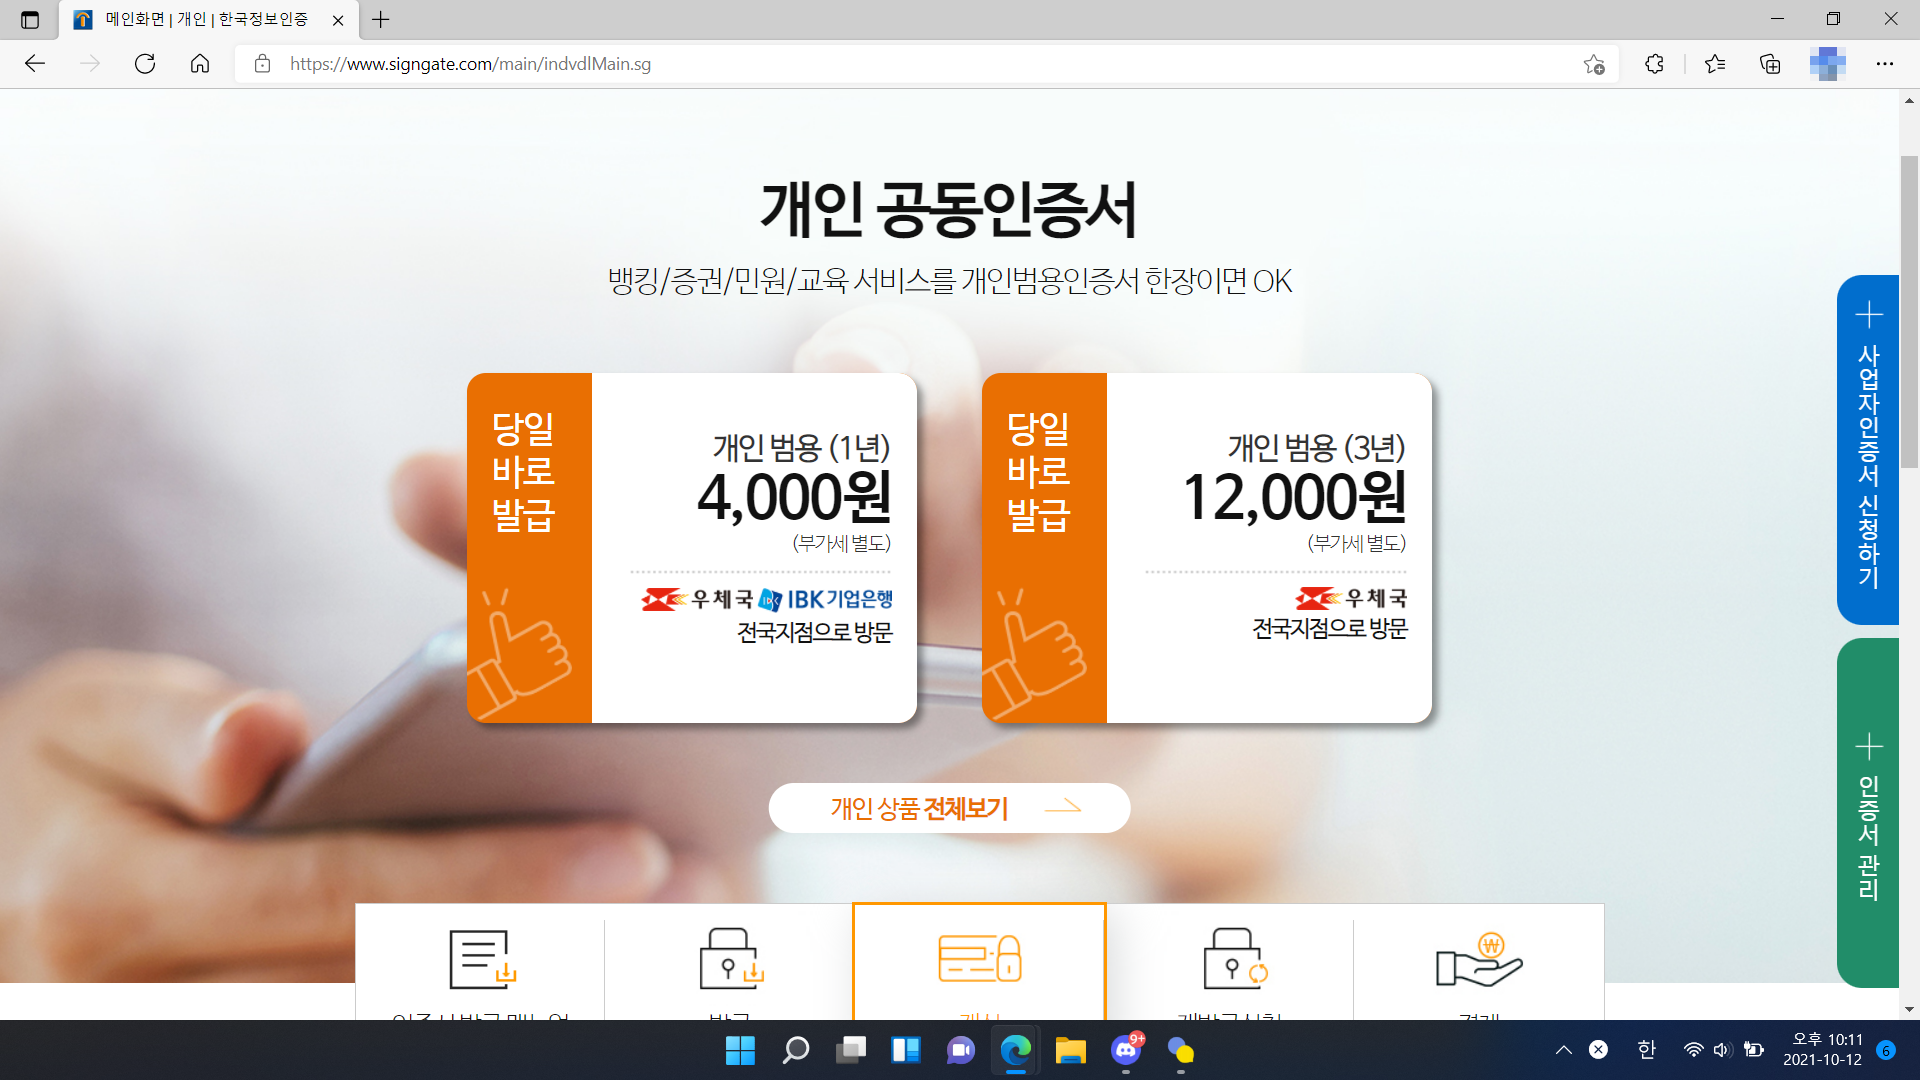Open a new browser tab
1920x1080 pixels.
pos(381,20)
